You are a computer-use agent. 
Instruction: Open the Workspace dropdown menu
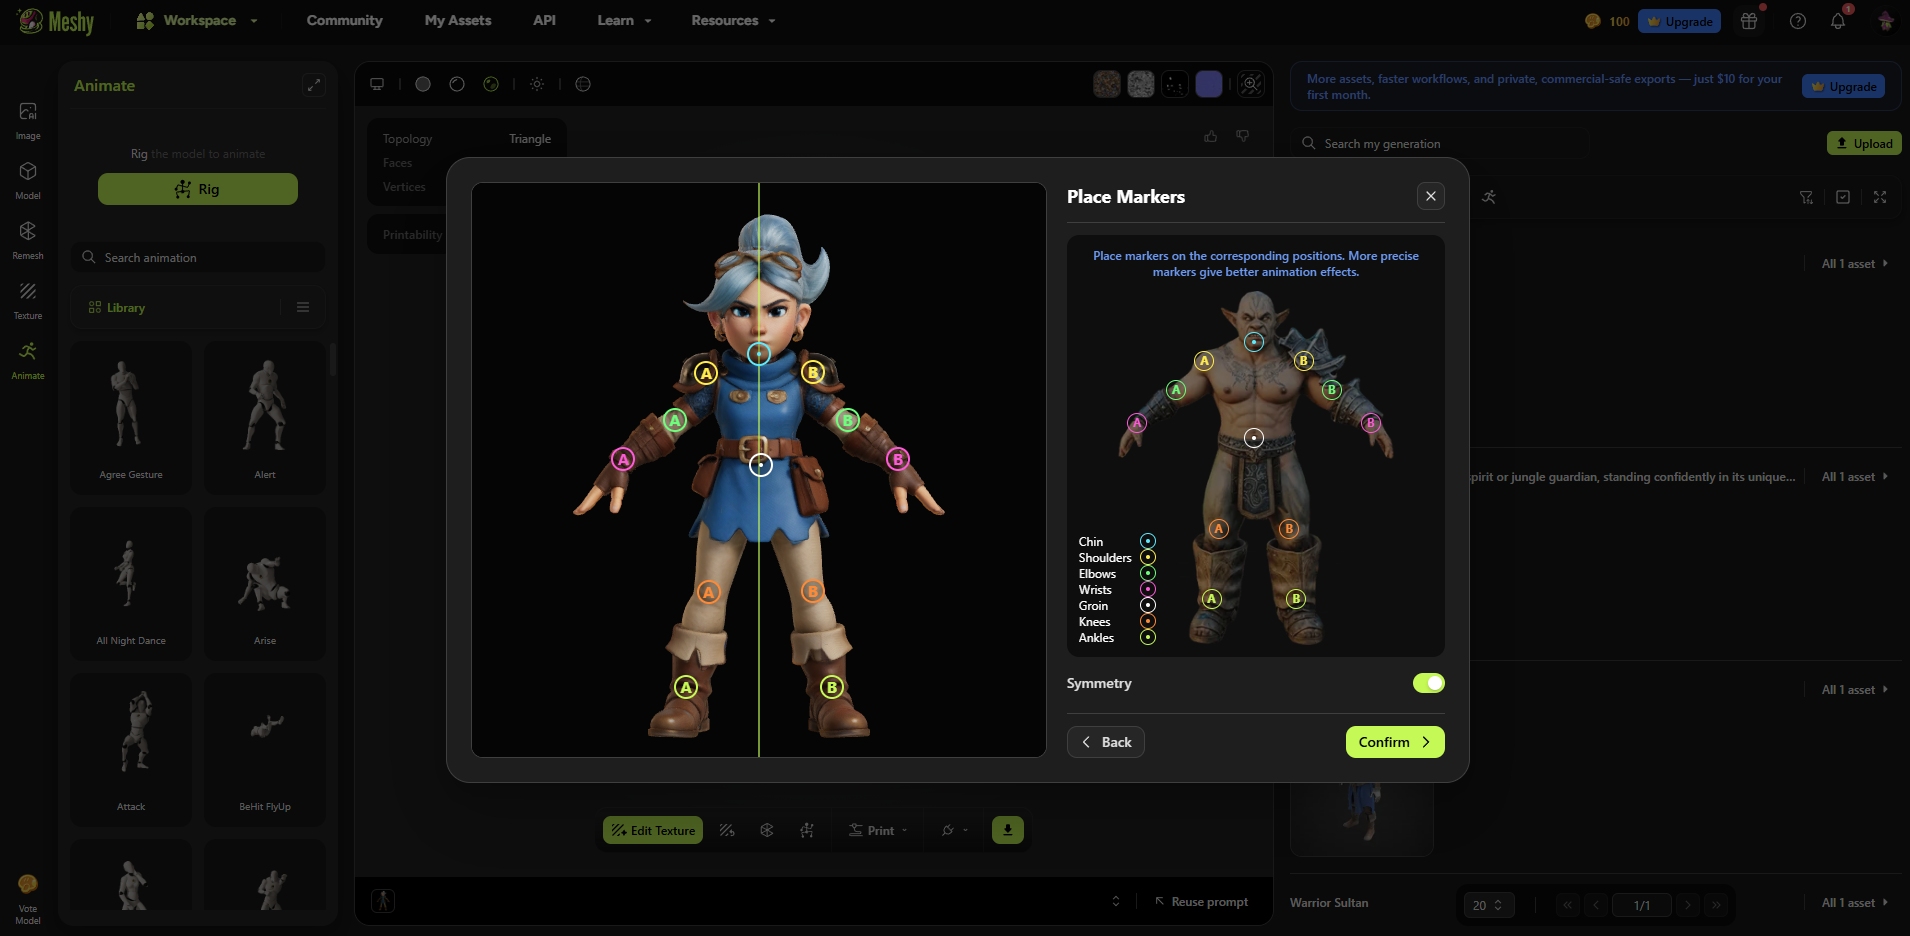[198, 20]
